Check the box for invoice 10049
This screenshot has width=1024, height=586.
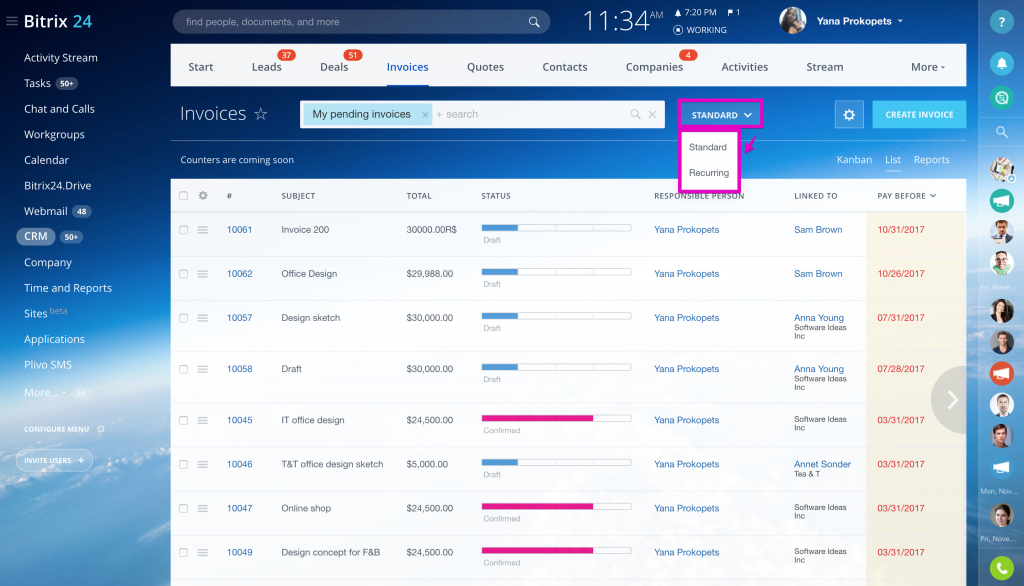[x=184, y=553]
